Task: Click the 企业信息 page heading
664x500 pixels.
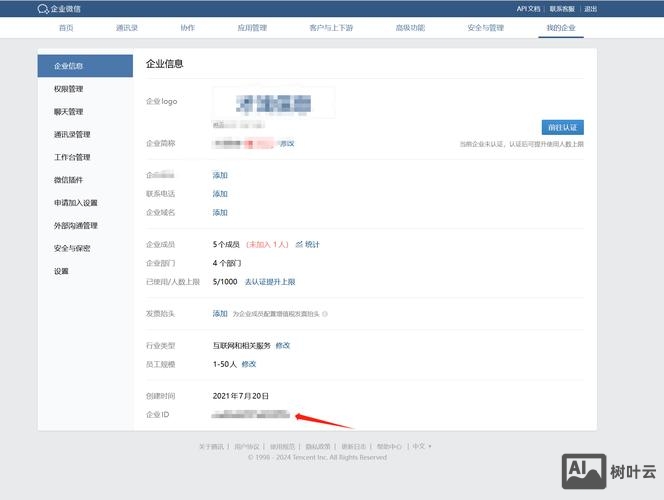Action: (x=165, y=64)
